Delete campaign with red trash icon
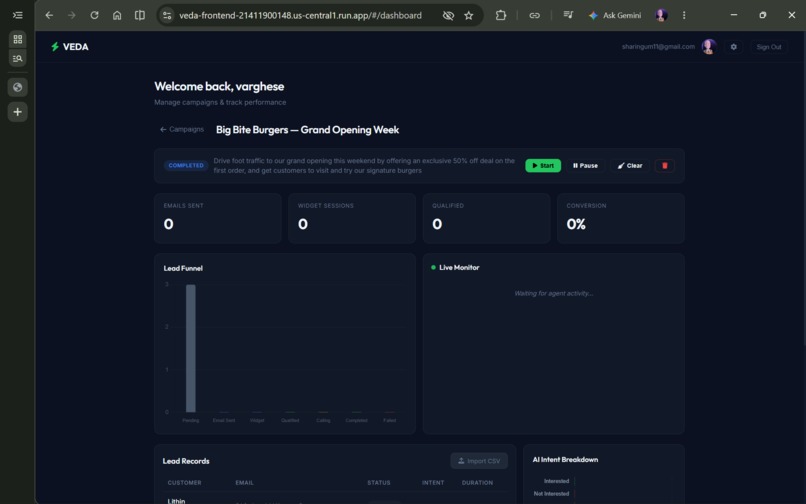Image resolution: width=806 pixels, height=504 pixels. 665,166
